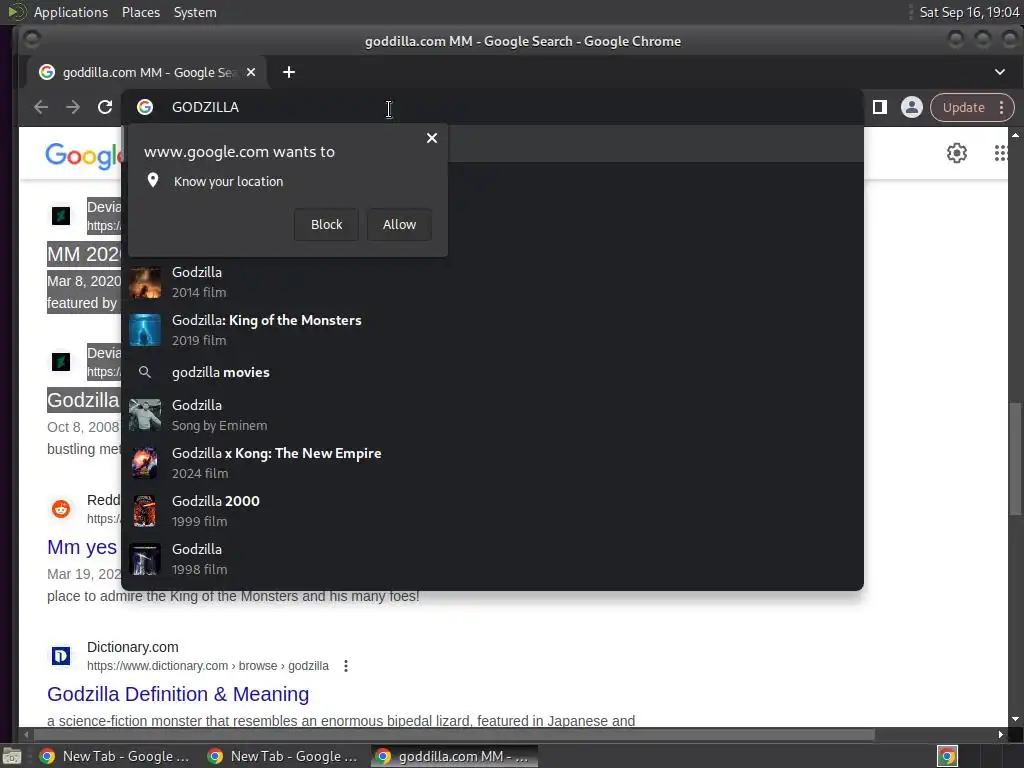Viewport: 1024px width, 768px height.
Task: Expand the tab search dropdown arrow
Action: [1000, 72]
